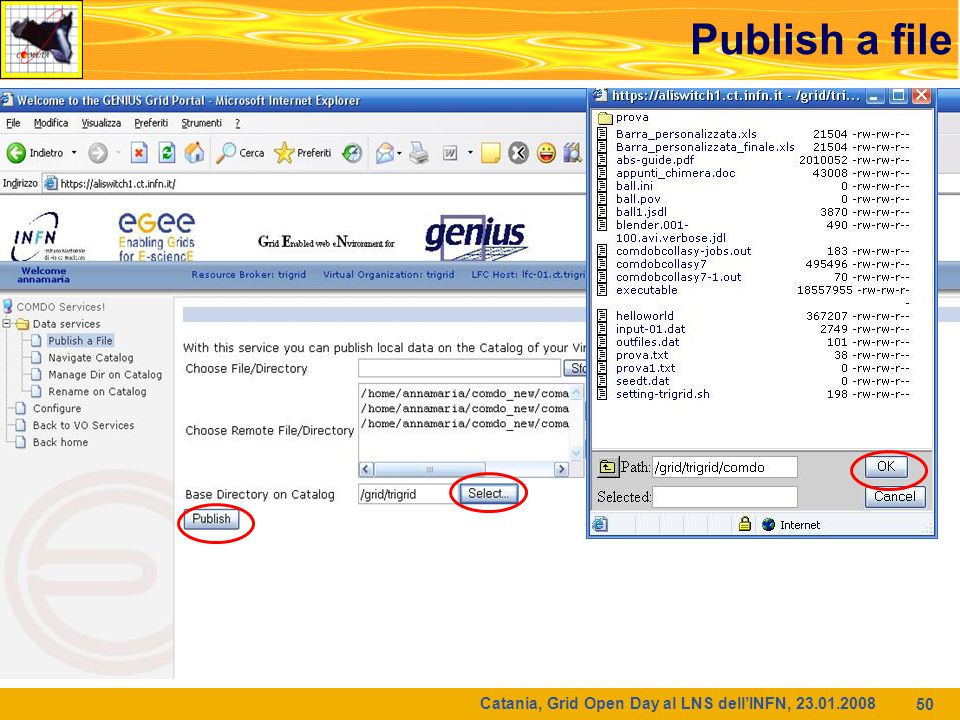Open Preferiti star favorites button
The width and height of the screenshot is (960, 720).
[x=302, y=152]
